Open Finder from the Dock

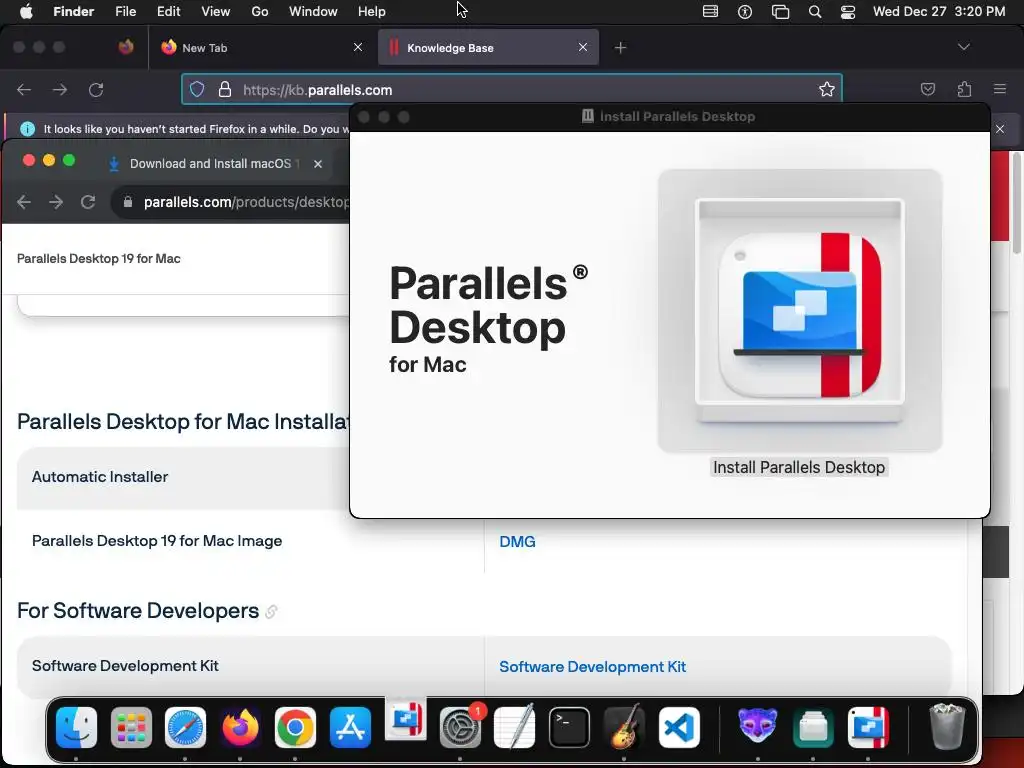point(76,728)
